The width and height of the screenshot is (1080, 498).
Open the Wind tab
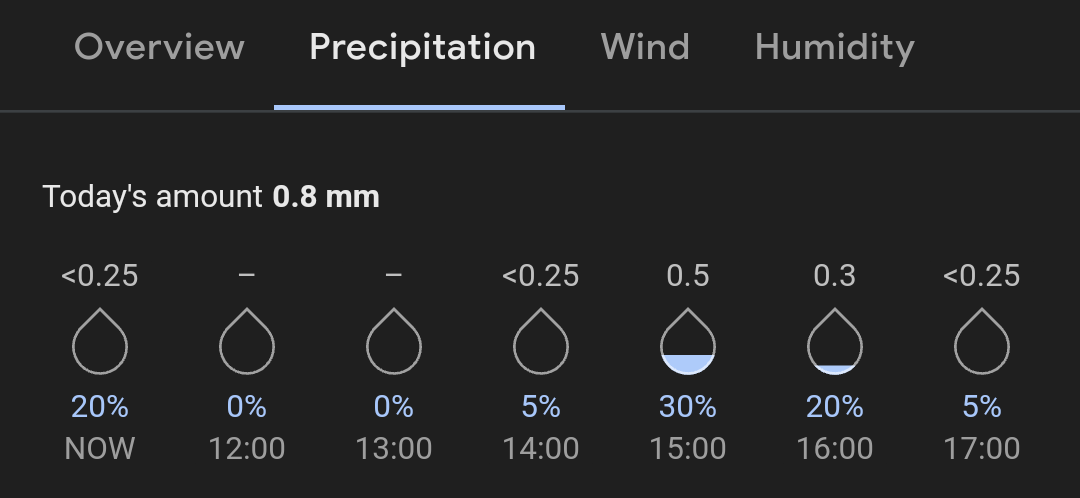(x=645, y=48)
